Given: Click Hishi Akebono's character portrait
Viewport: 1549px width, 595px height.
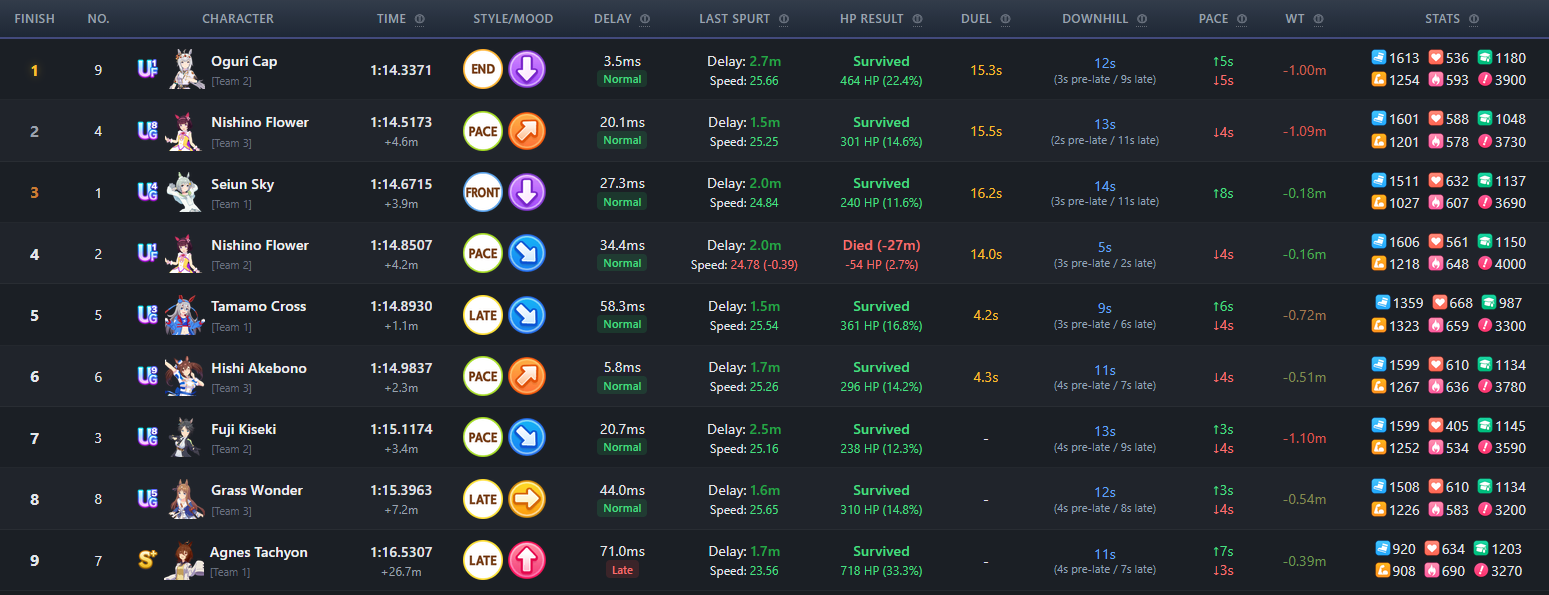Looking at the screenshot, I should pyautogui.click(x=186, y=376).
